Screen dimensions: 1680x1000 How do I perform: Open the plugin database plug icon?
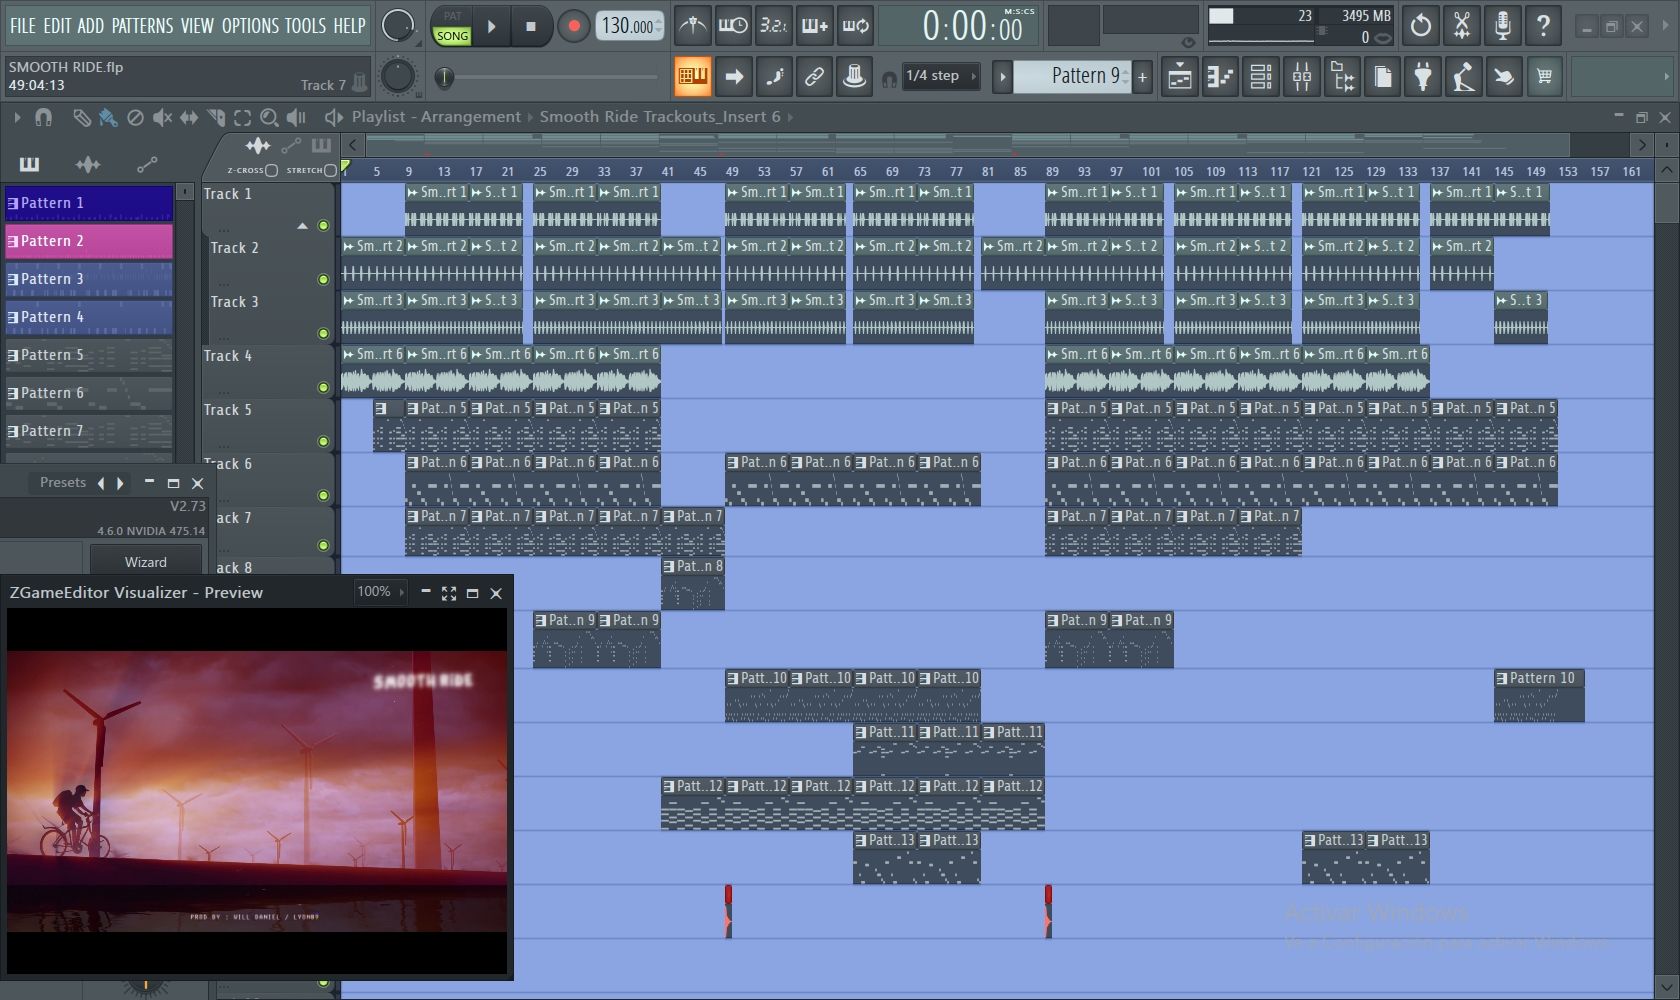click(1422, 76)
